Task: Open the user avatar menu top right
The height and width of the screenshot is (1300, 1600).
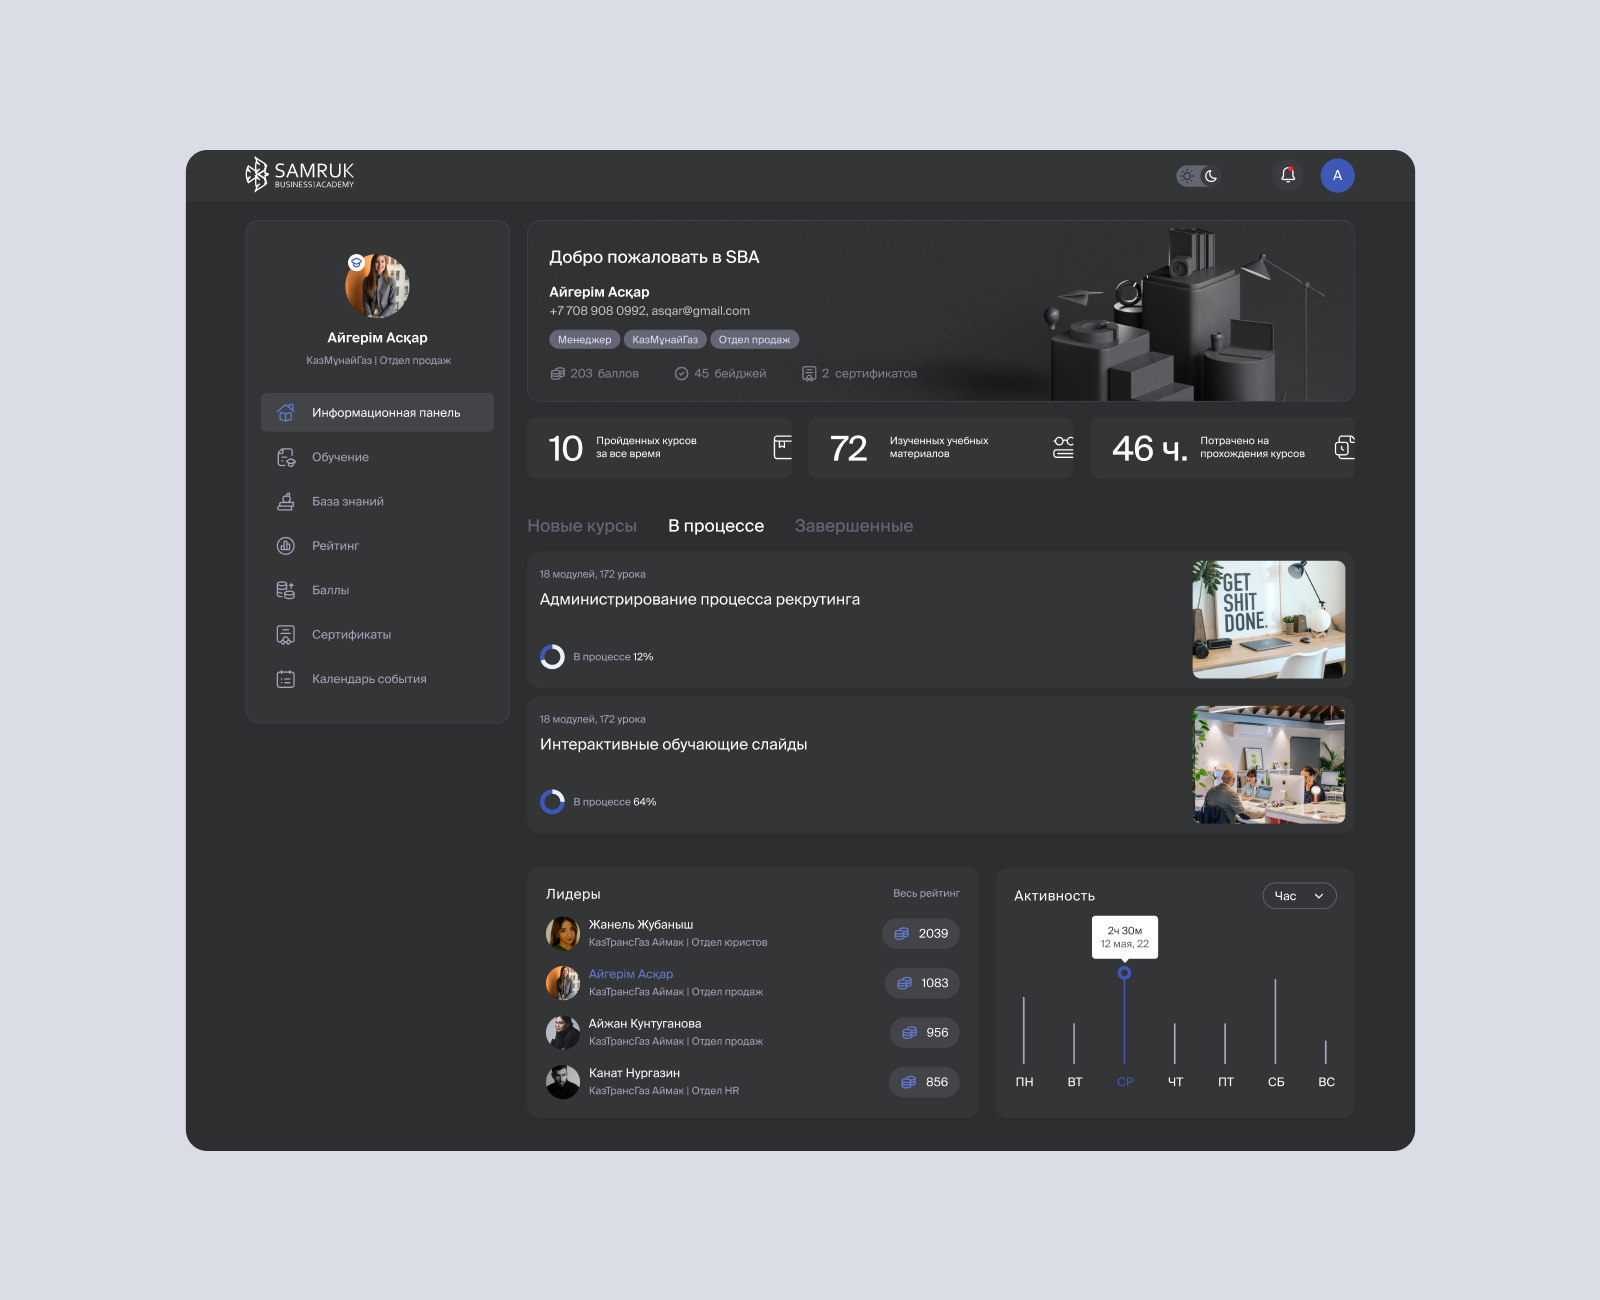Action: point(1338,175)
